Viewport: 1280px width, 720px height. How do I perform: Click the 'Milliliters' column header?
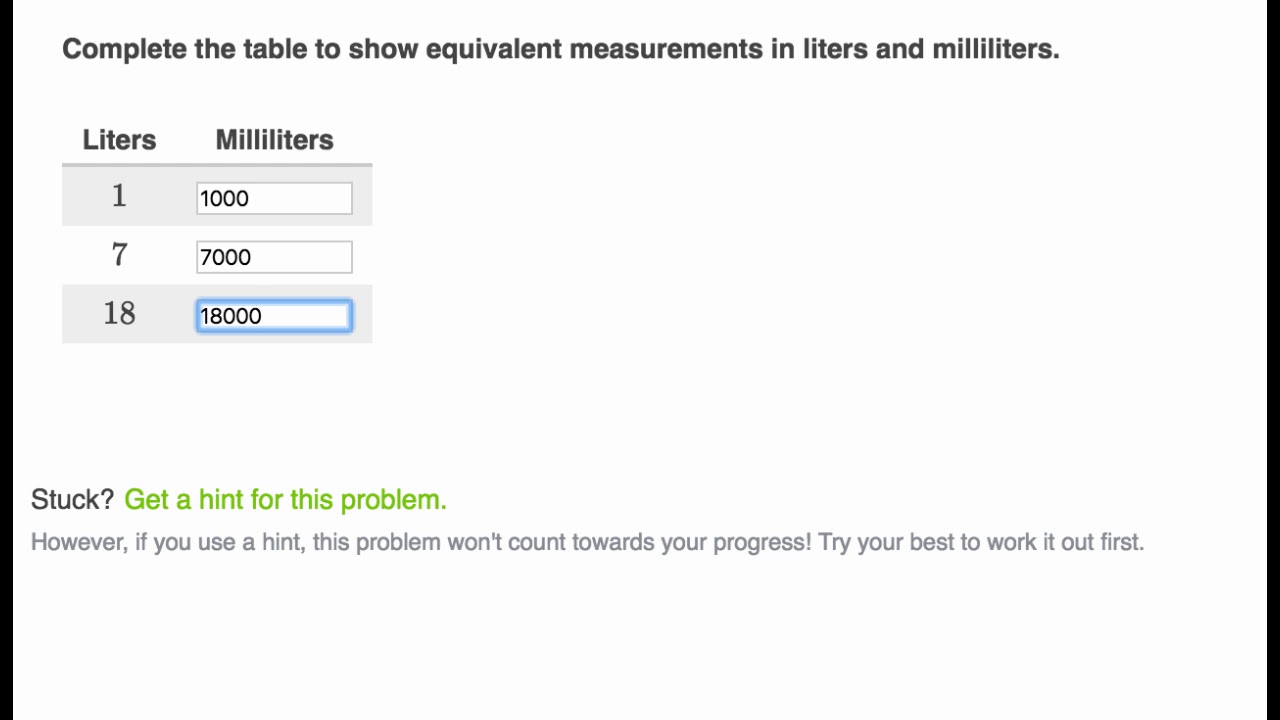coord(274,140)
